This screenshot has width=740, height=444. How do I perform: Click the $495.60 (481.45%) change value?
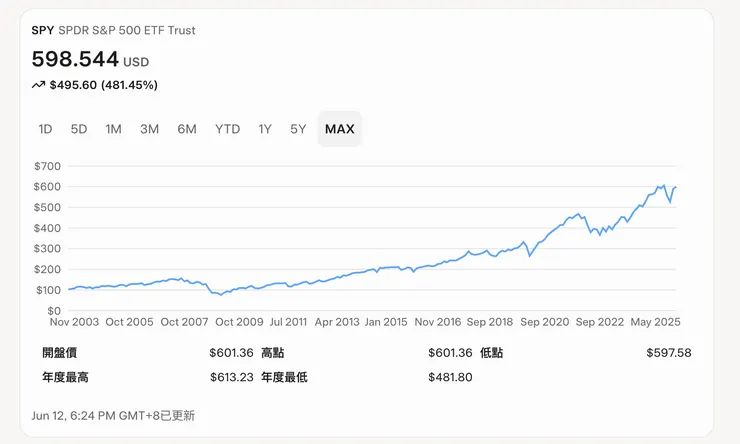[x=104, y=85]
